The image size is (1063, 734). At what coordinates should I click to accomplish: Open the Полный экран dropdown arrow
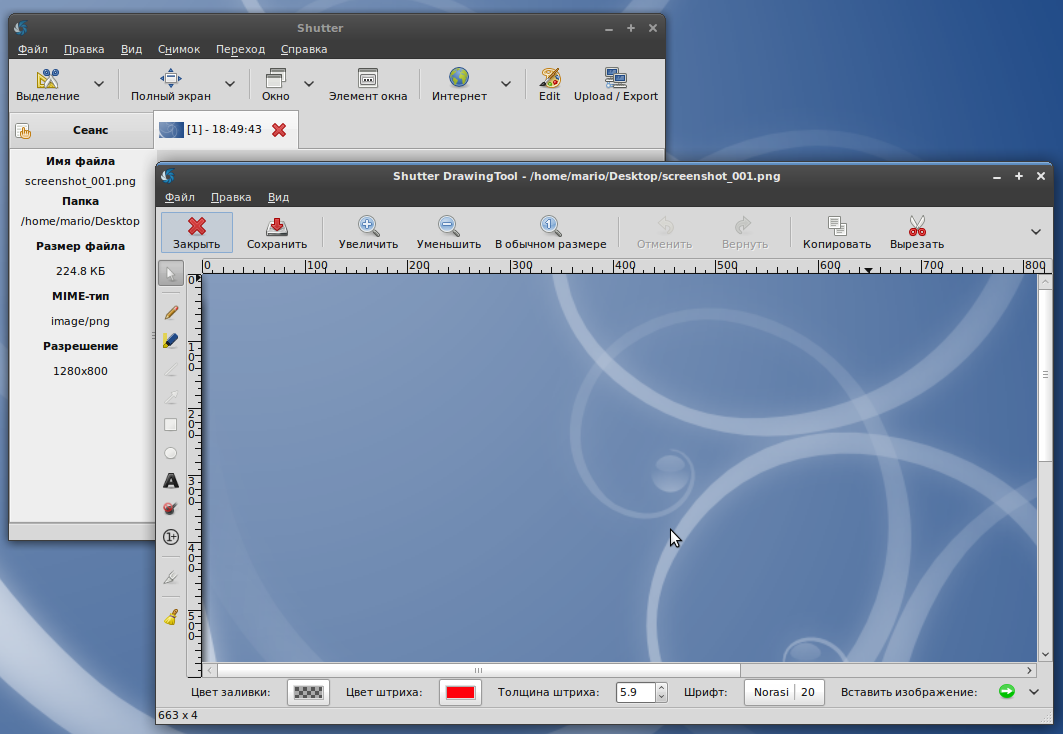(x=230, y=84)
